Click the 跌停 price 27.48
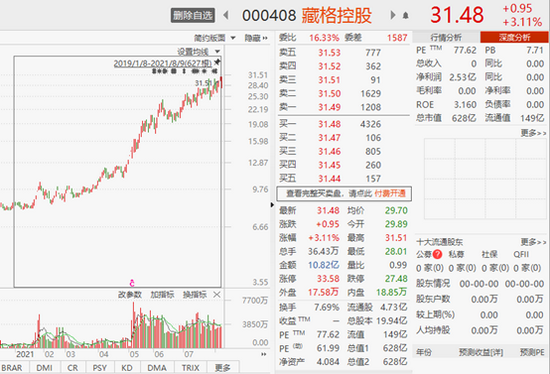 pyautogui.click(x=396, y=279)
